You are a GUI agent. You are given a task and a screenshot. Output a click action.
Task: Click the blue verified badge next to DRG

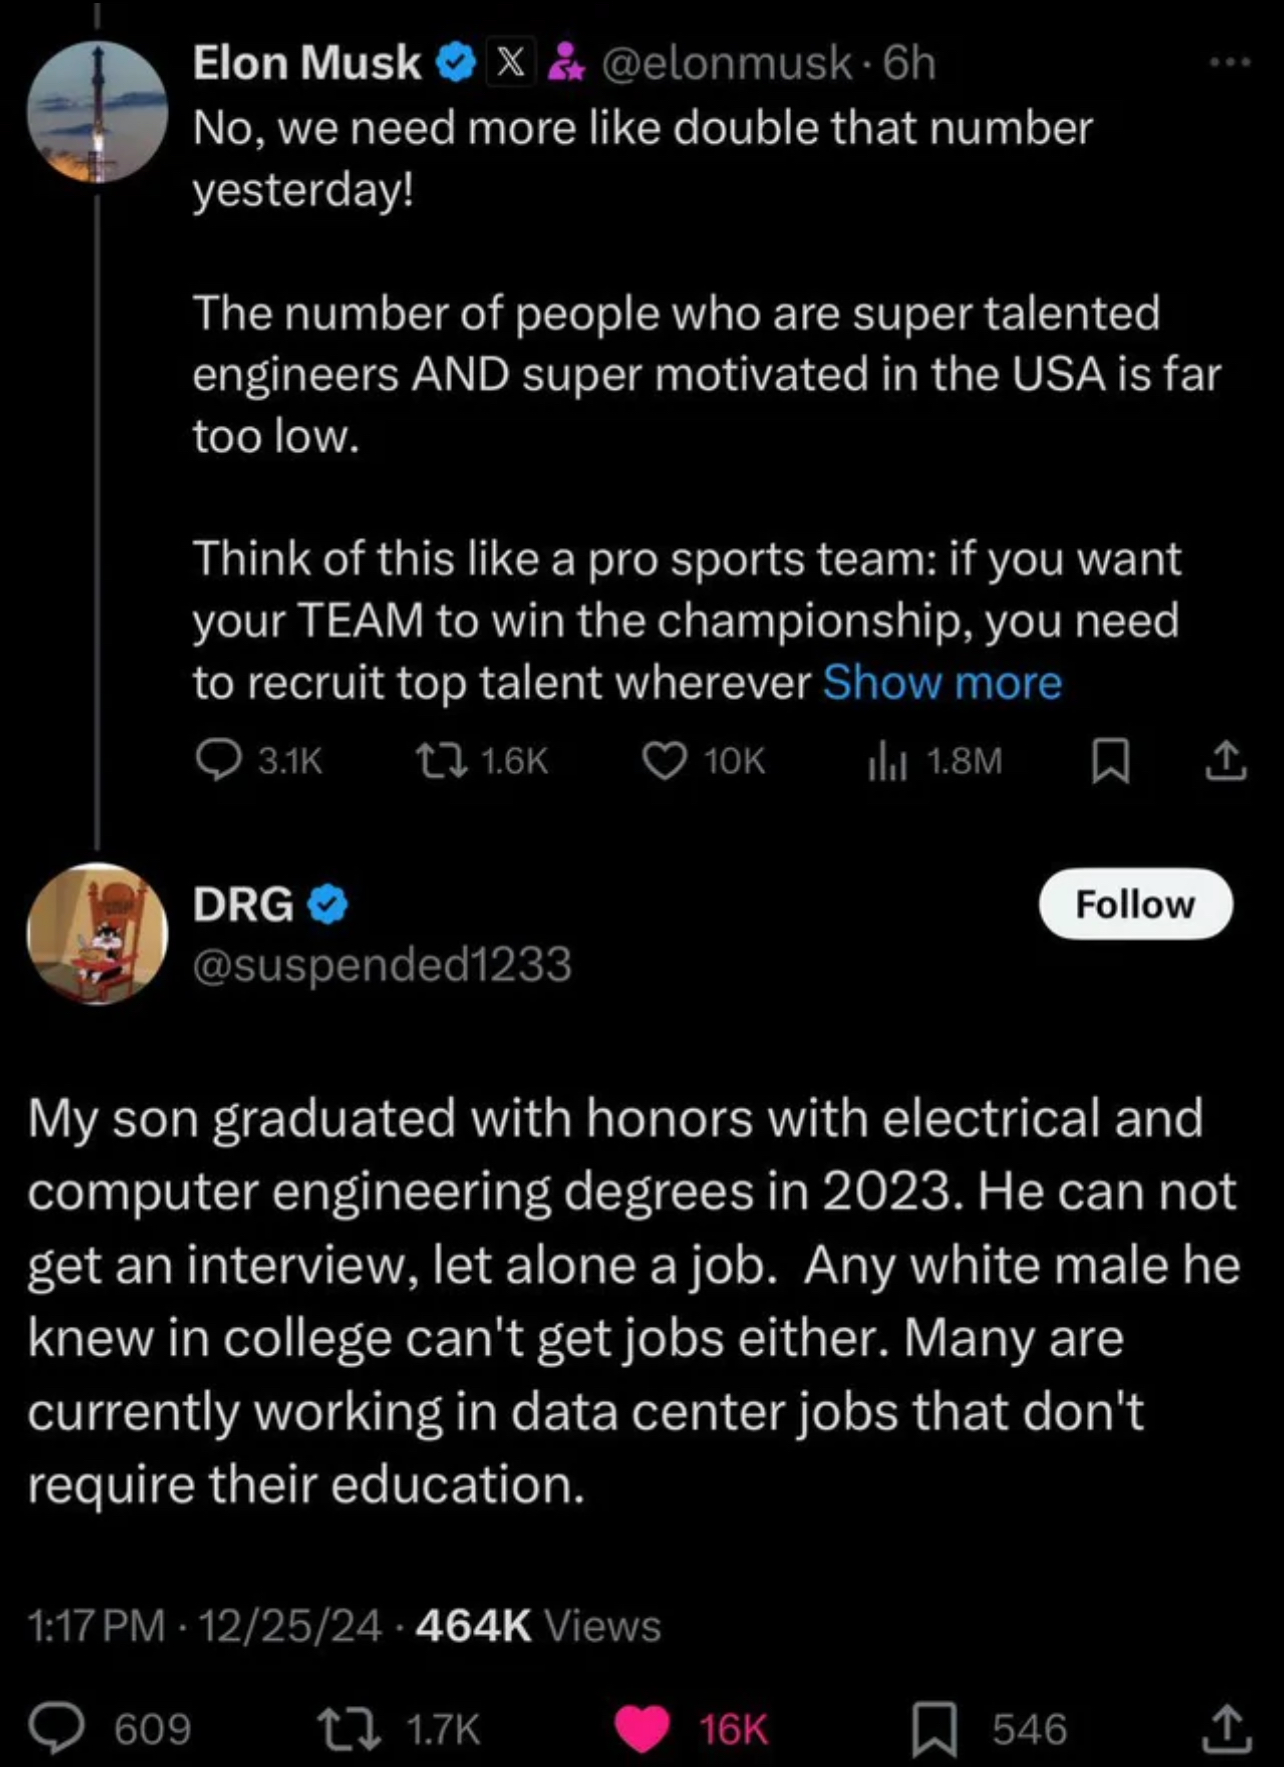coord(326,904)
